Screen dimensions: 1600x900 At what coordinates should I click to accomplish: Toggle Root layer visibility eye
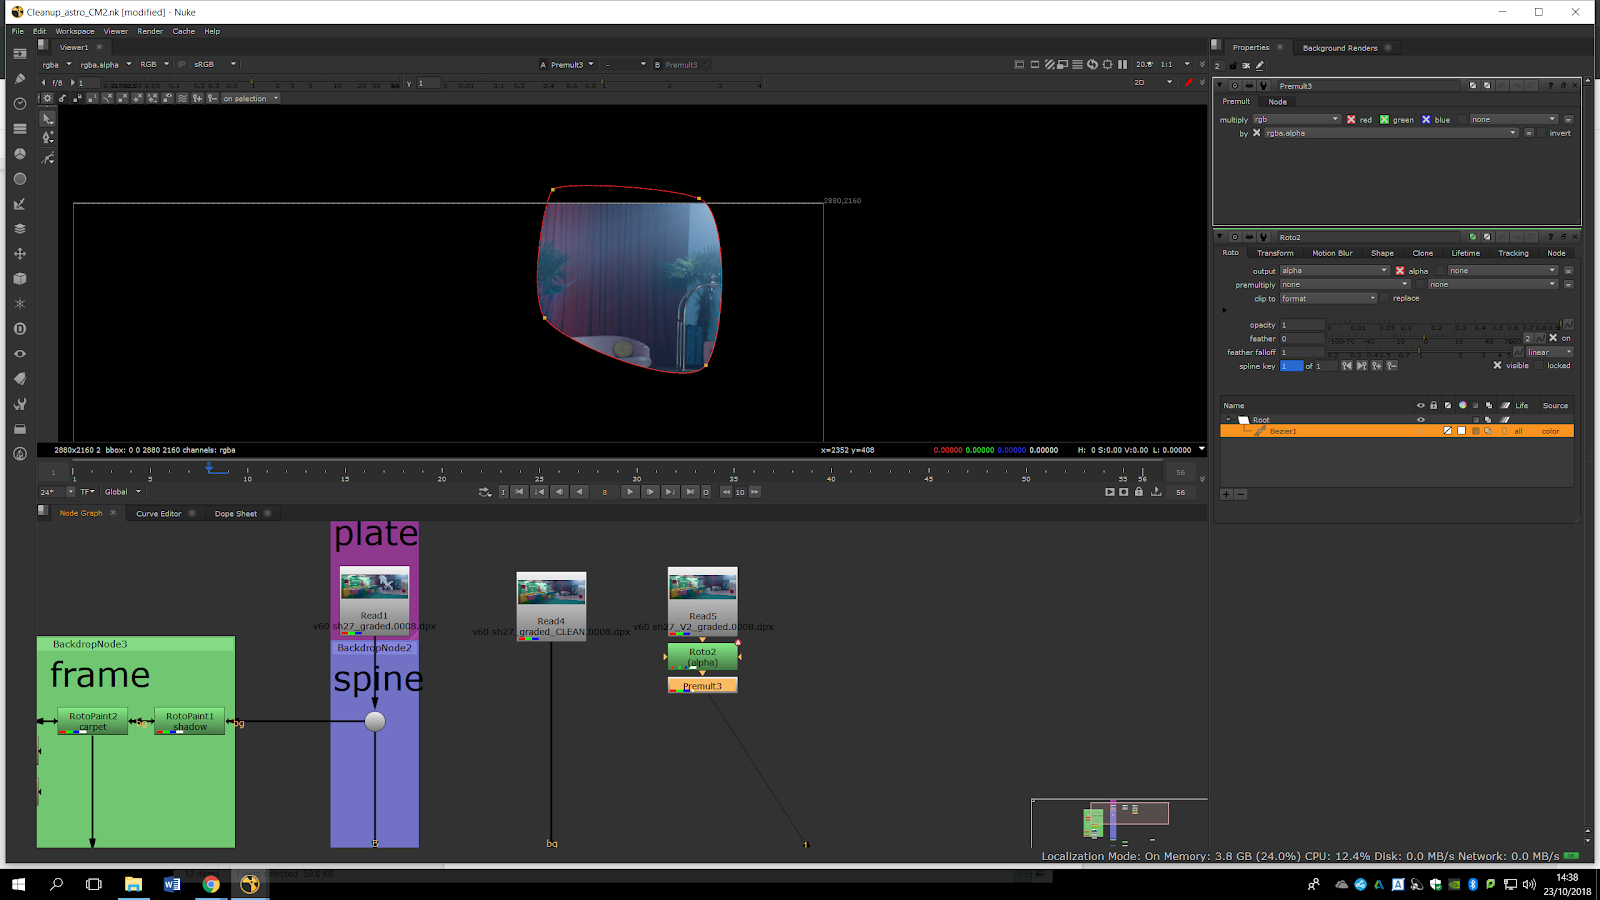[1420, 420]
